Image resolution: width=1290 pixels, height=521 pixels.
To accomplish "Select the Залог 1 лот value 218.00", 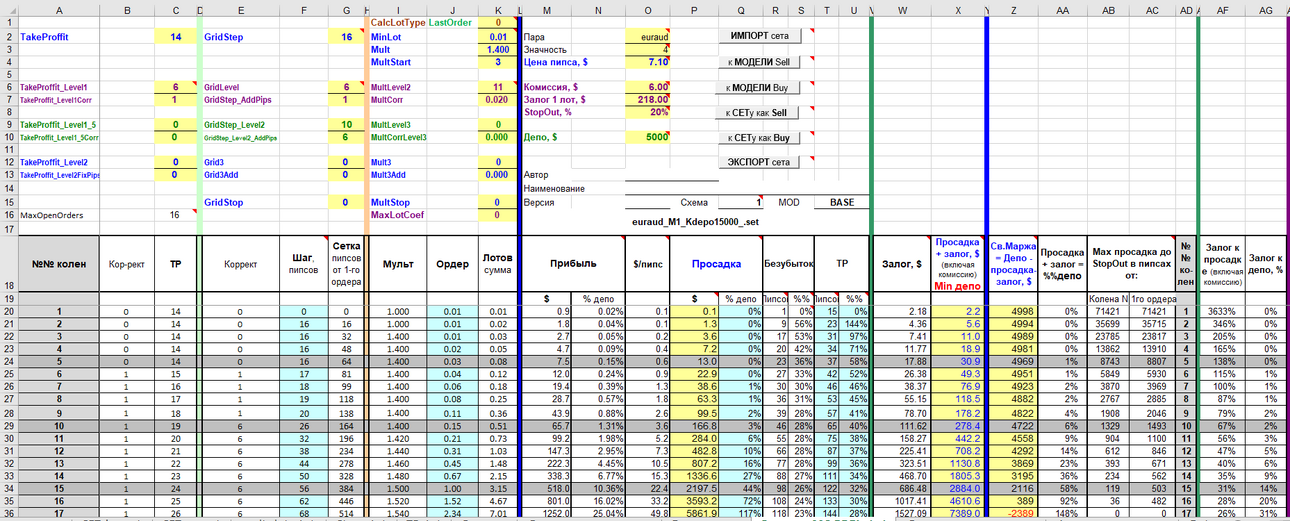I will [648, 99].
